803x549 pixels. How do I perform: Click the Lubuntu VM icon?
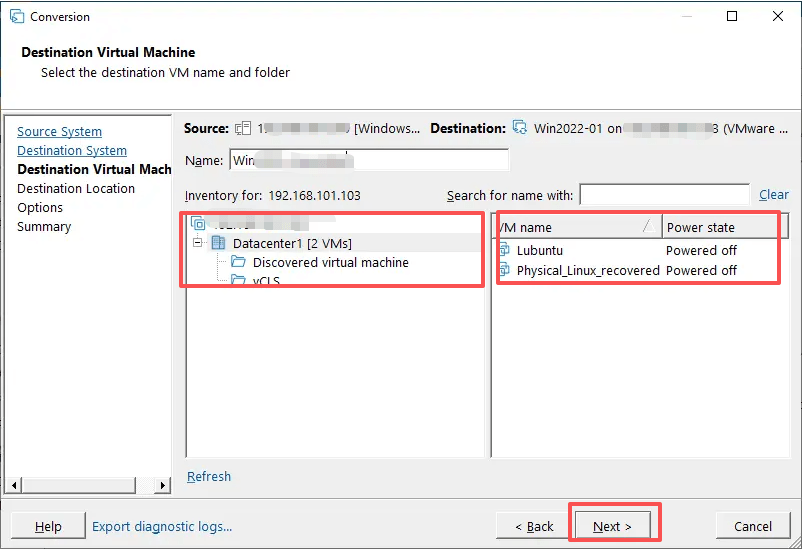point(504,250)
